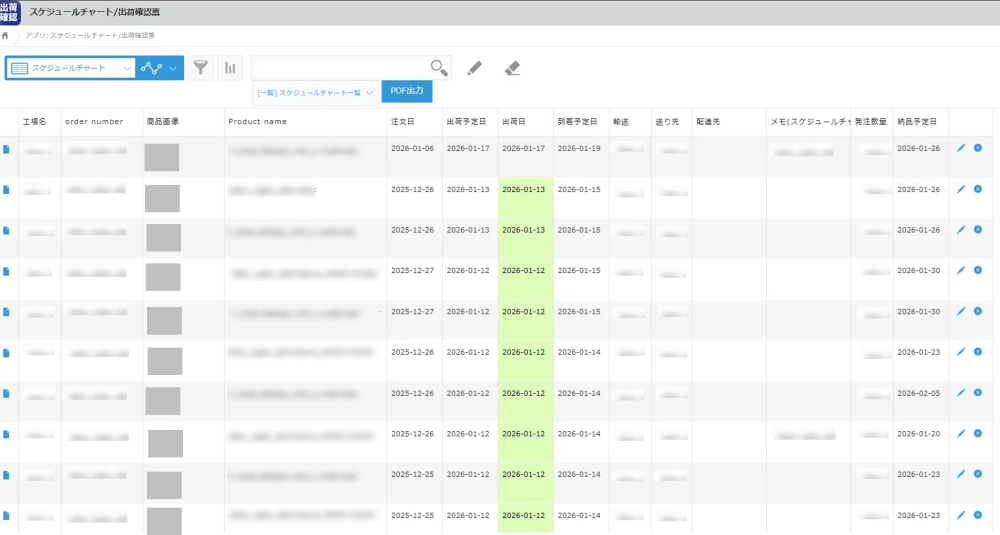Focus the record search input field
Image resolution: width=1000 pixels, height=535 pixels.
click(341, 68)
